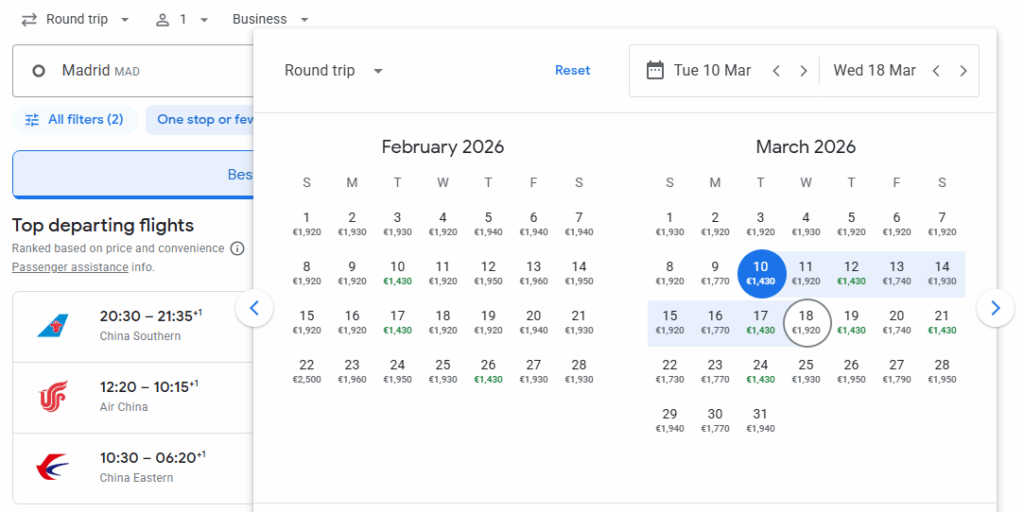This screenshot has height=512, width=1024.
Task: Go to next departure date arrow
Action: pos(804,71)
